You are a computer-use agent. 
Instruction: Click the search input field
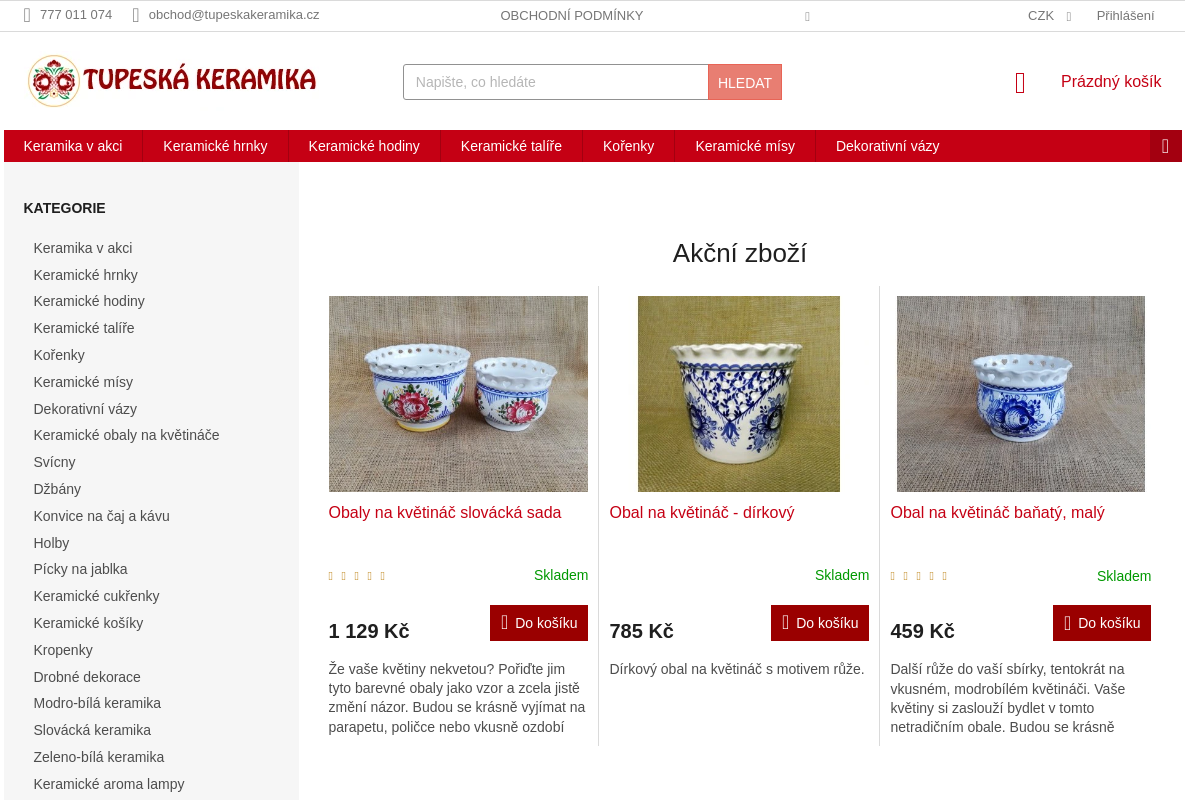coord(556,82)
